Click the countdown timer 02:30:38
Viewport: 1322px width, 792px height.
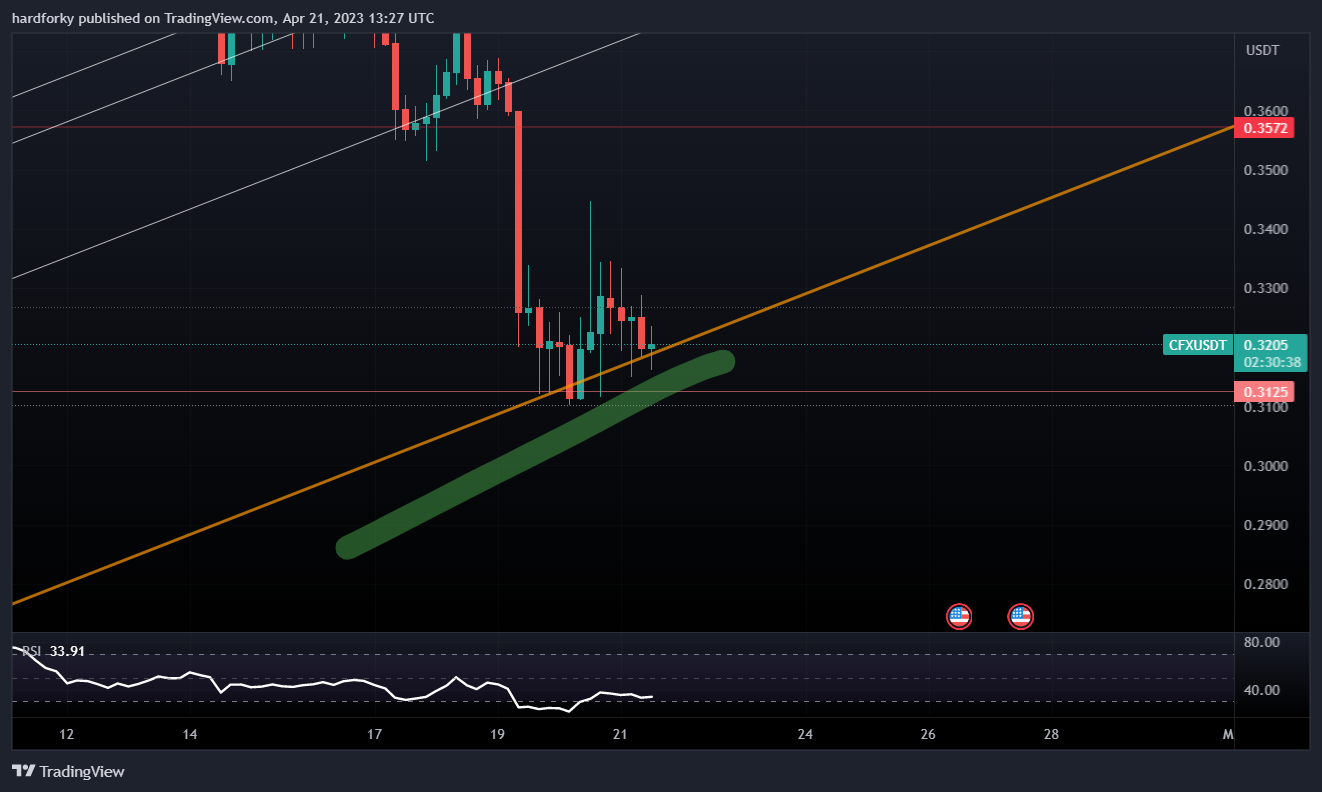pyautogui.click(x=1272, y=363)
